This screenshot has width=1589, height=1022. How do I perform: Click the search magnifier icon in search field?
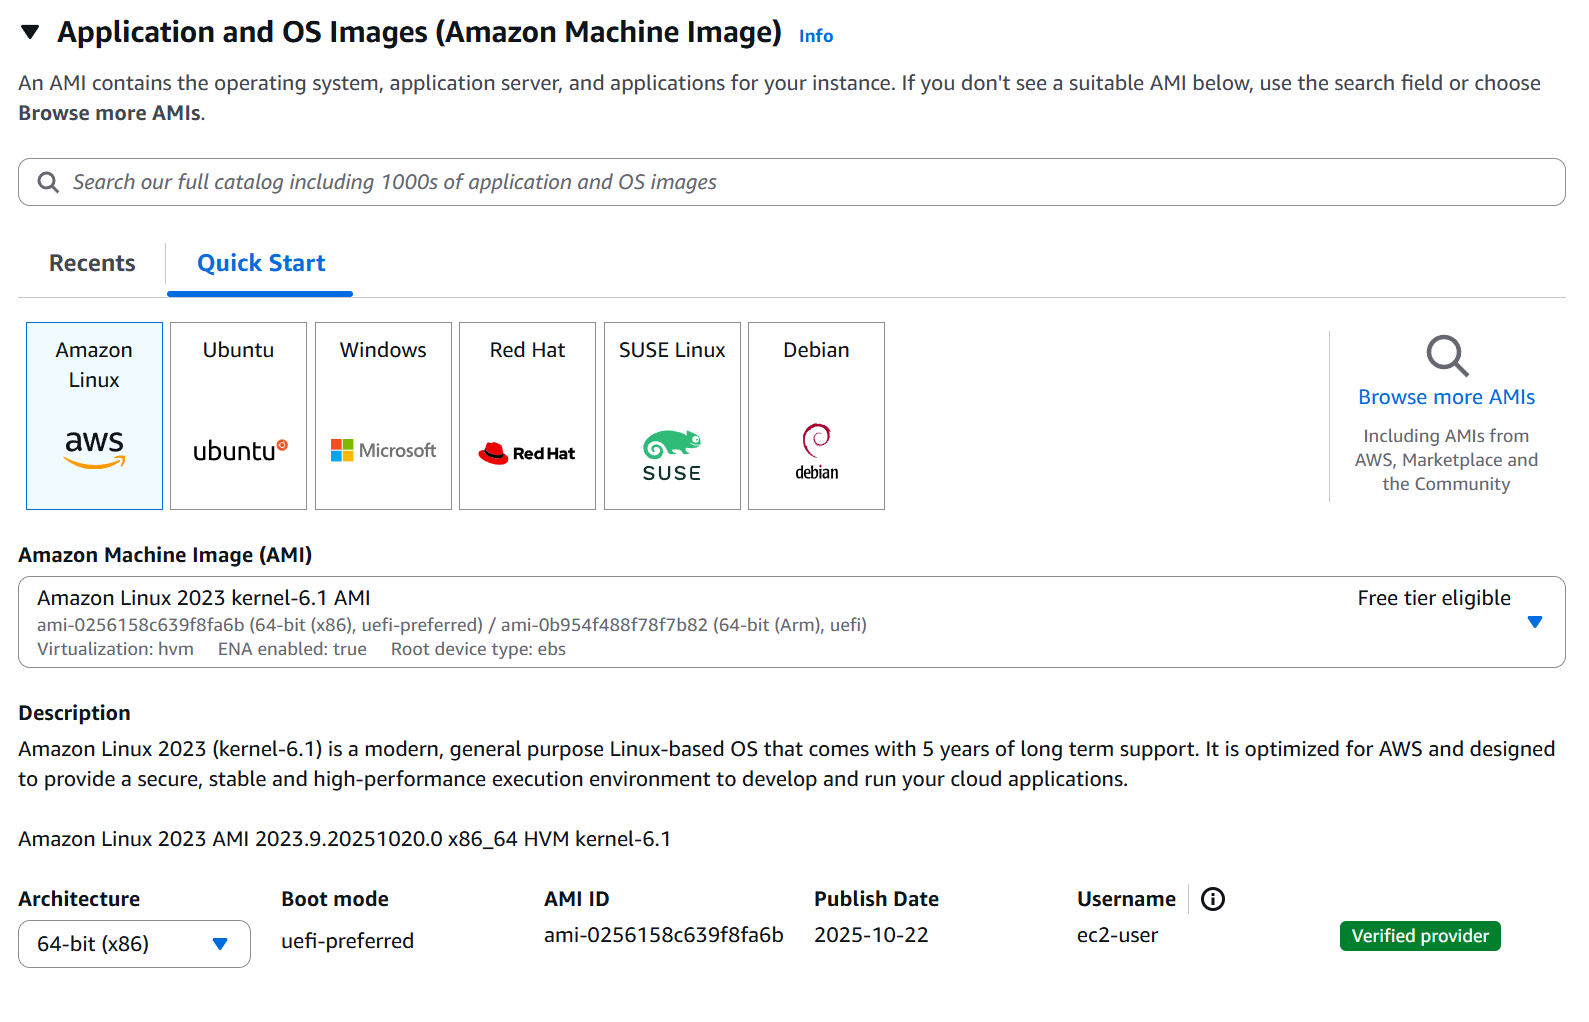[48, 182]
